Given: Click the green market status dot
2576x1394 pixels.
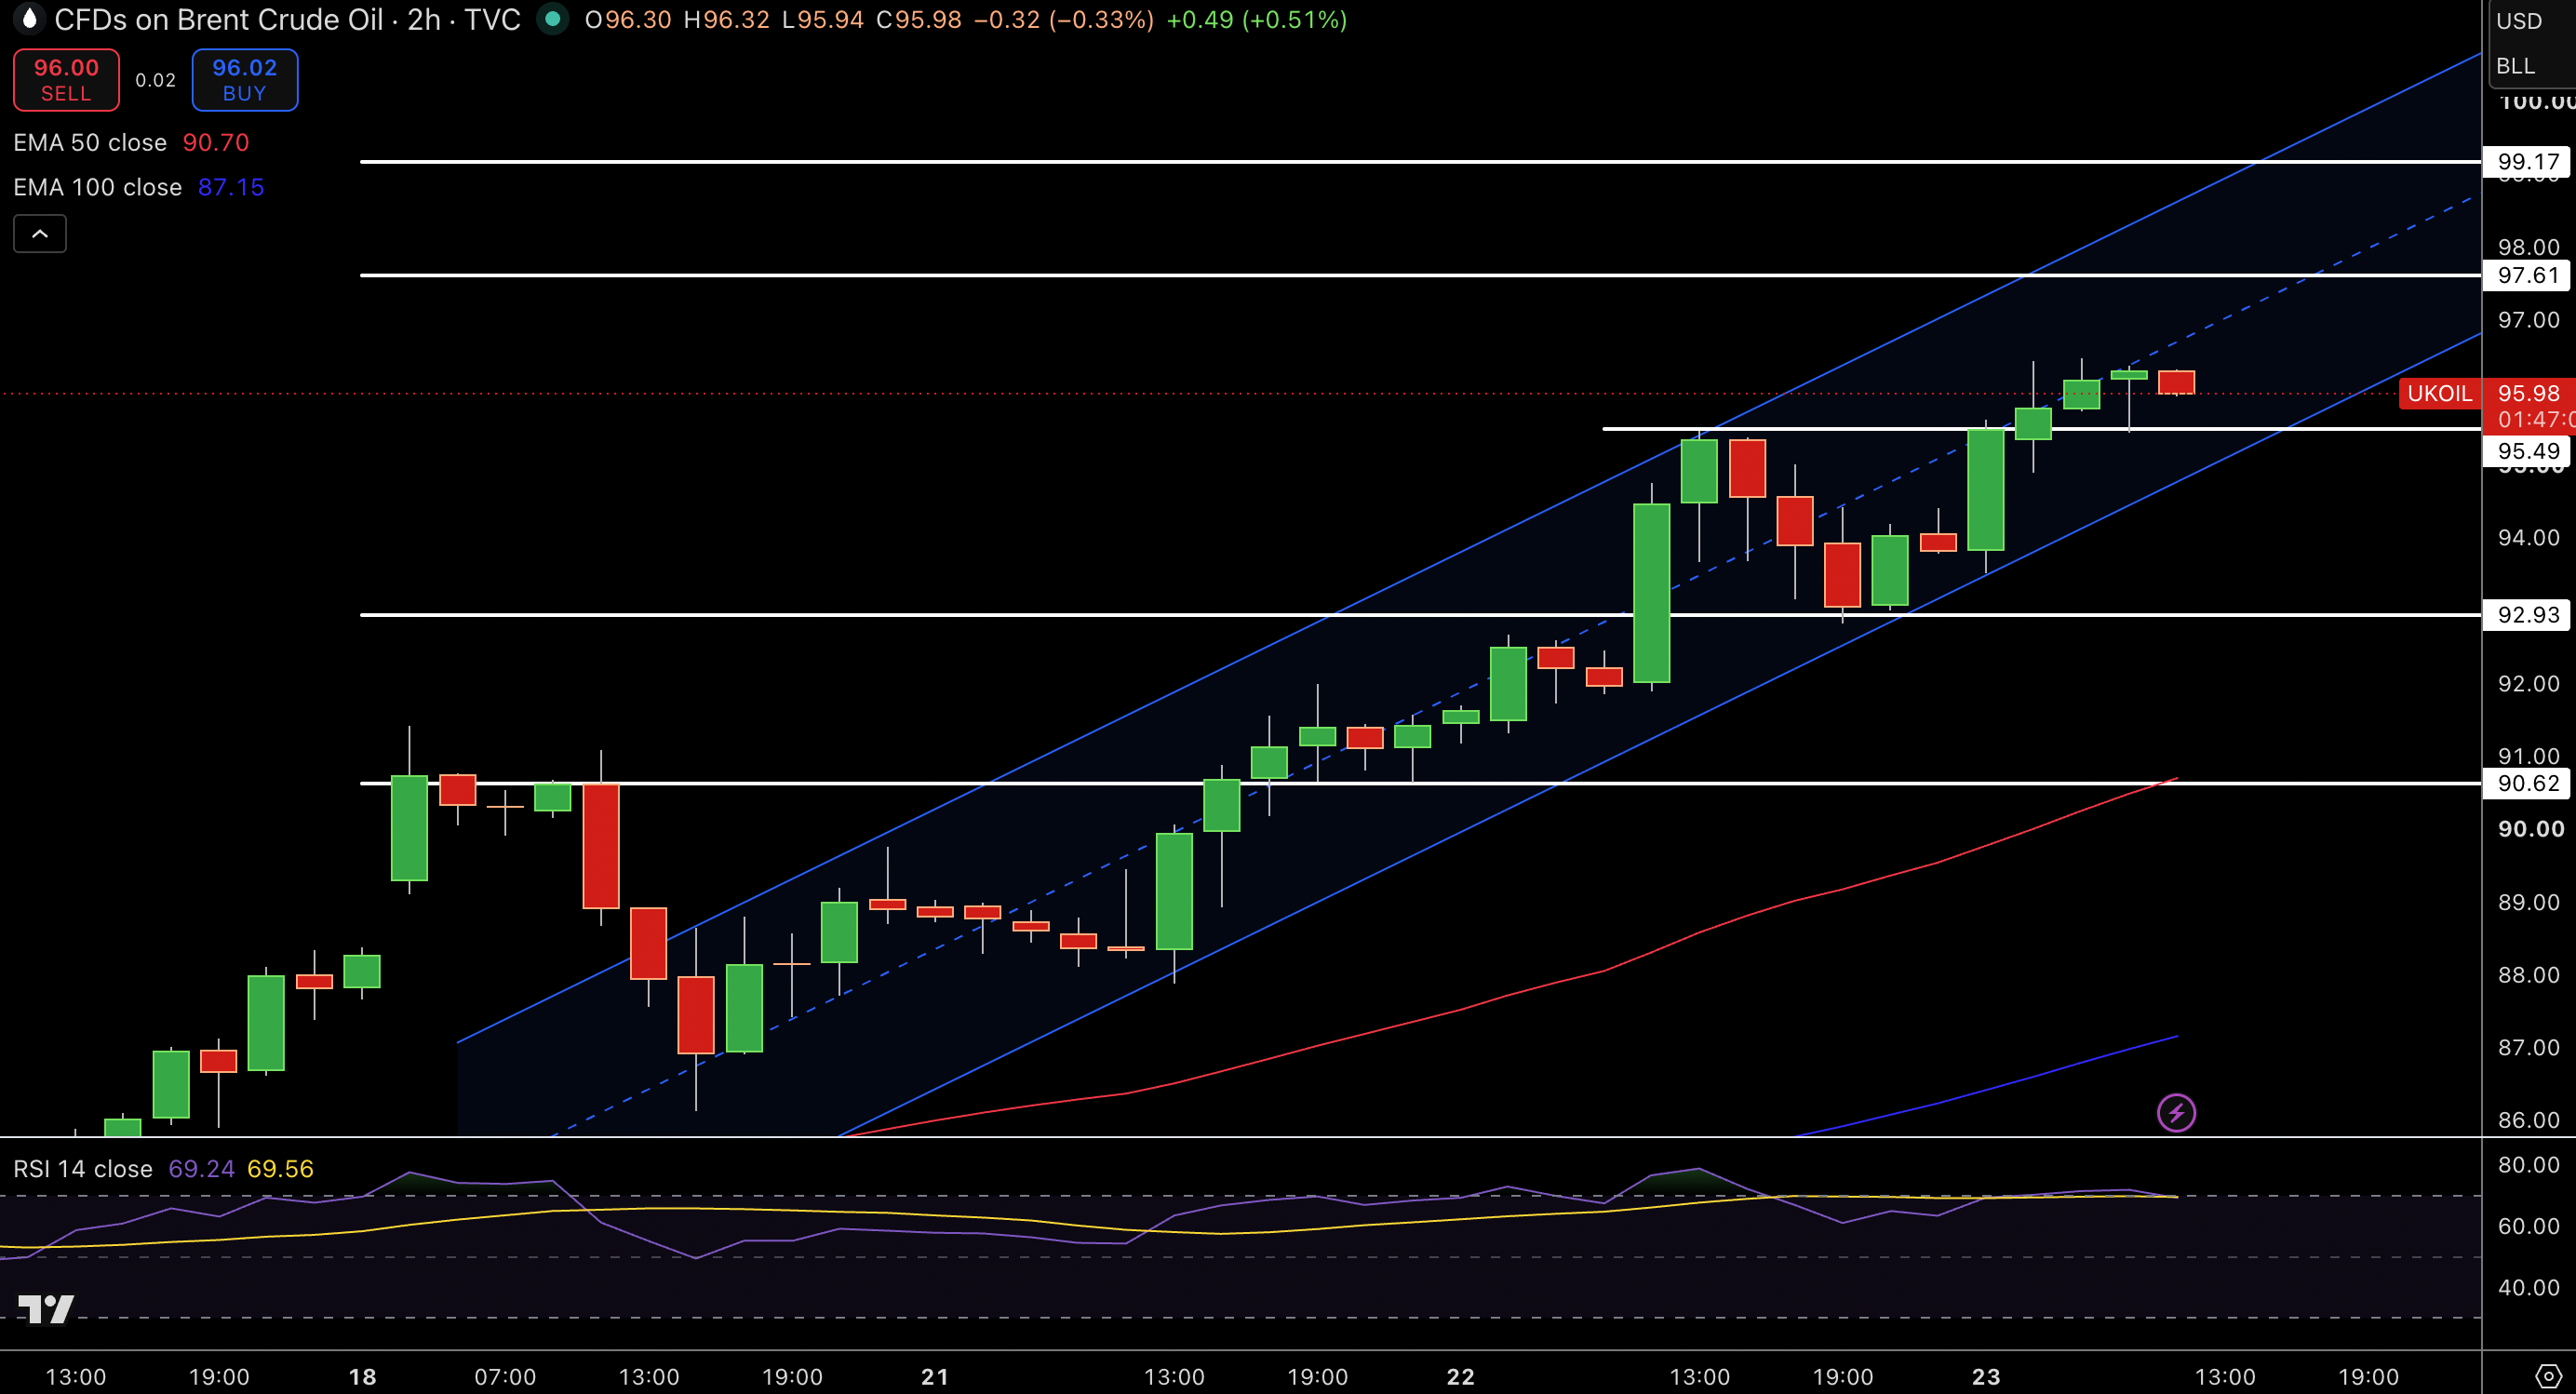Looking at the screenshot, I should (x=552, y=19).
